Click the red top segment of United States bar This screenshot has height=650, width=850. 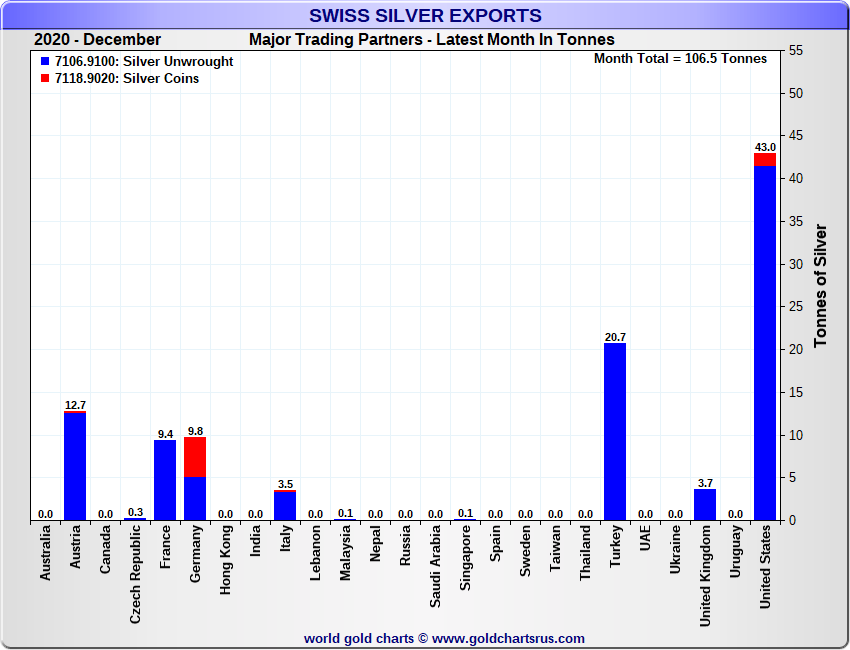[x=765, y=159]
